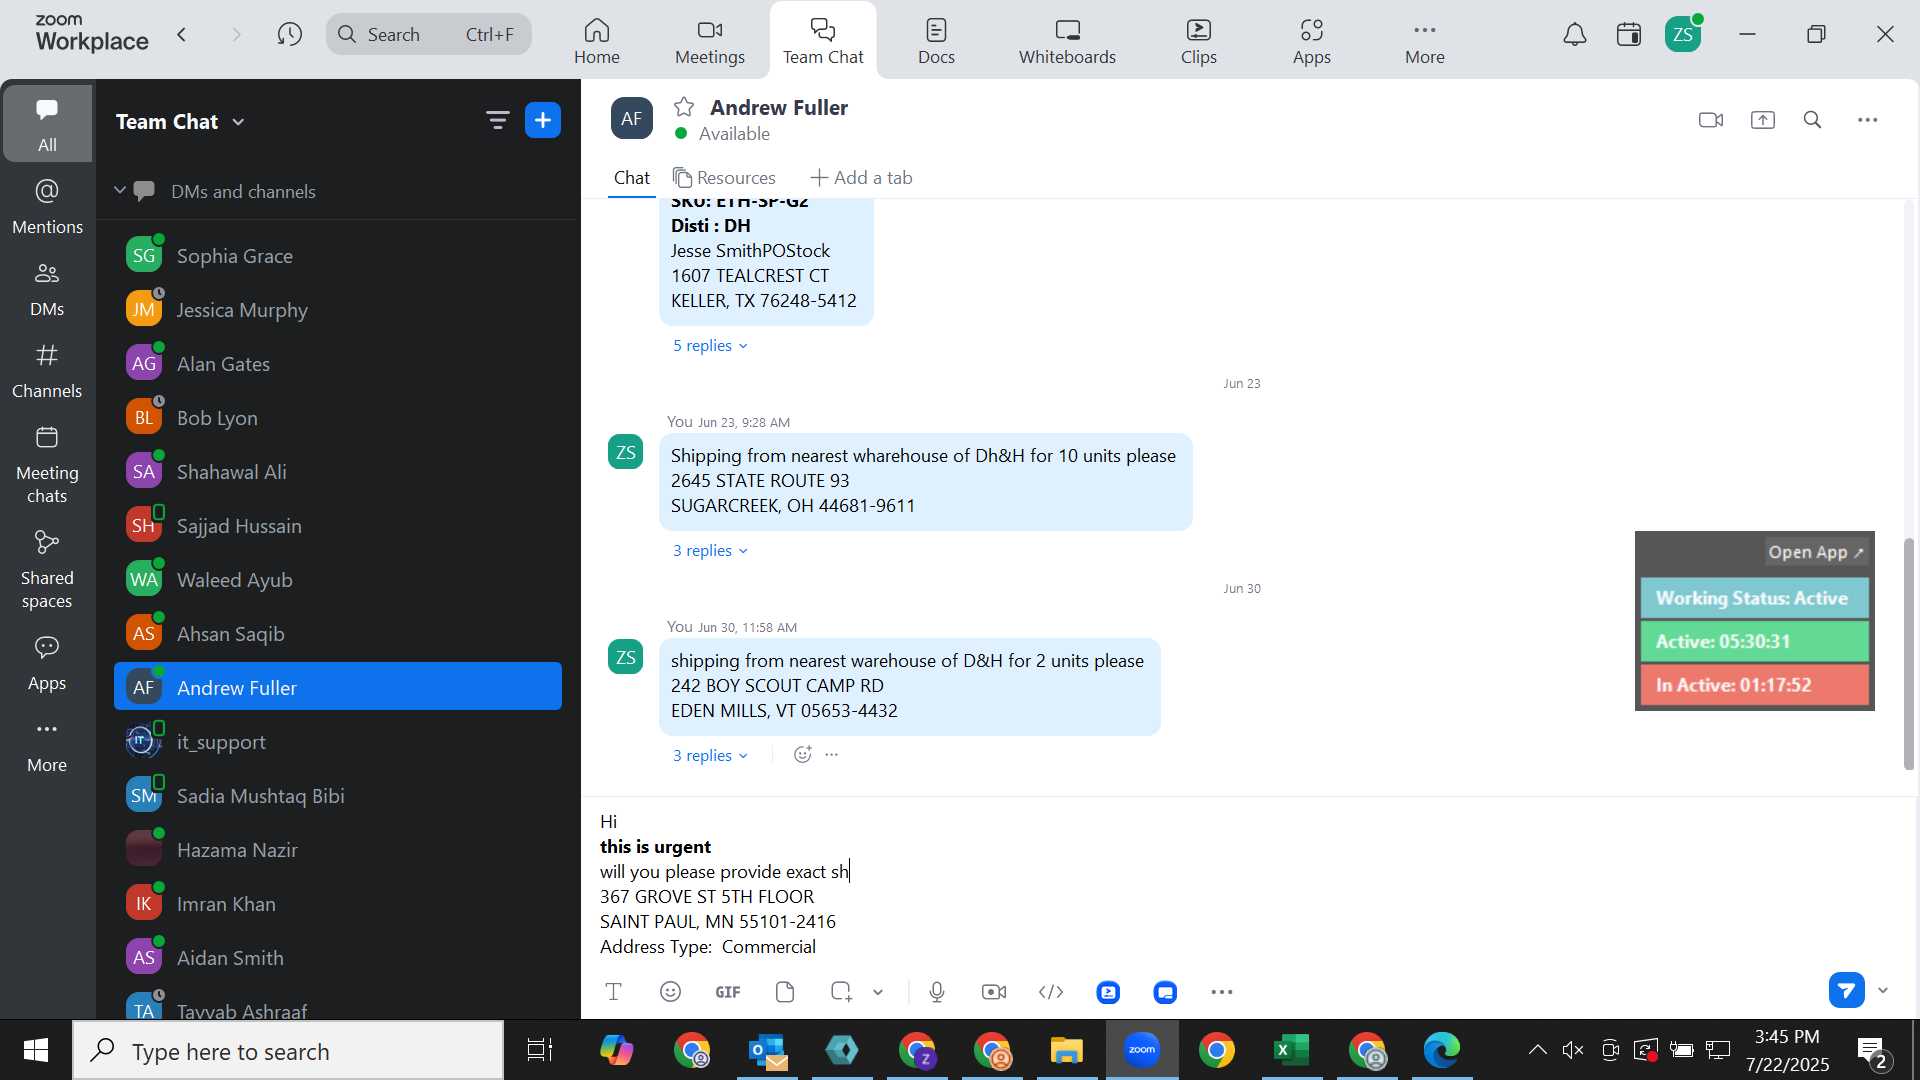The width and height of the screenshot is (1920, 1080).
Task: Expand the 5 replies thread
Action: point(710,346)
